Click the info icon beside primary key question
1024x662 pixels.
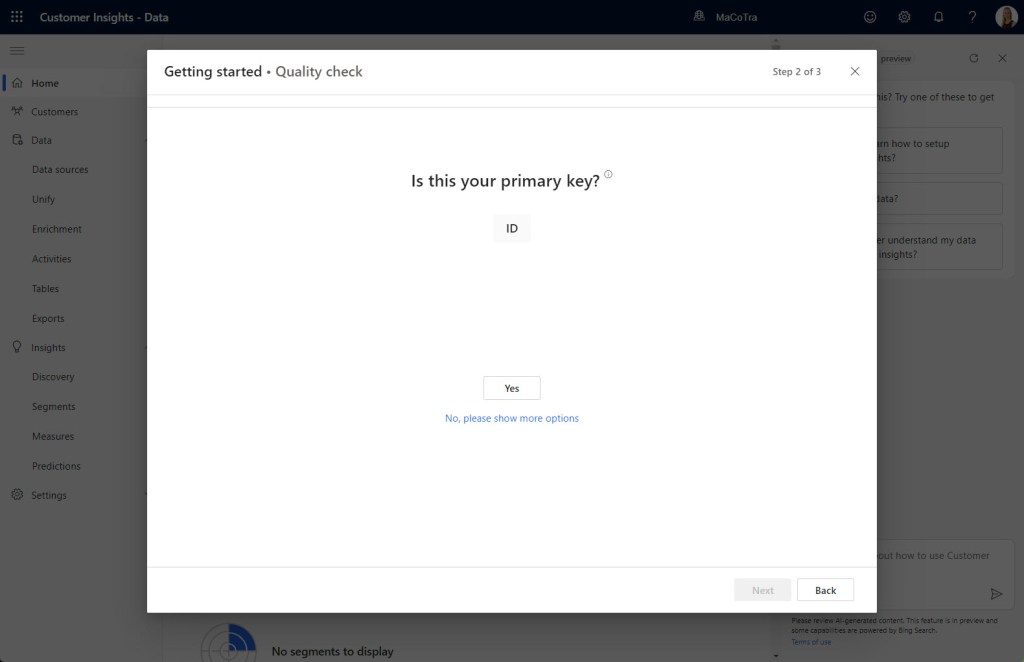click(608, 175)
